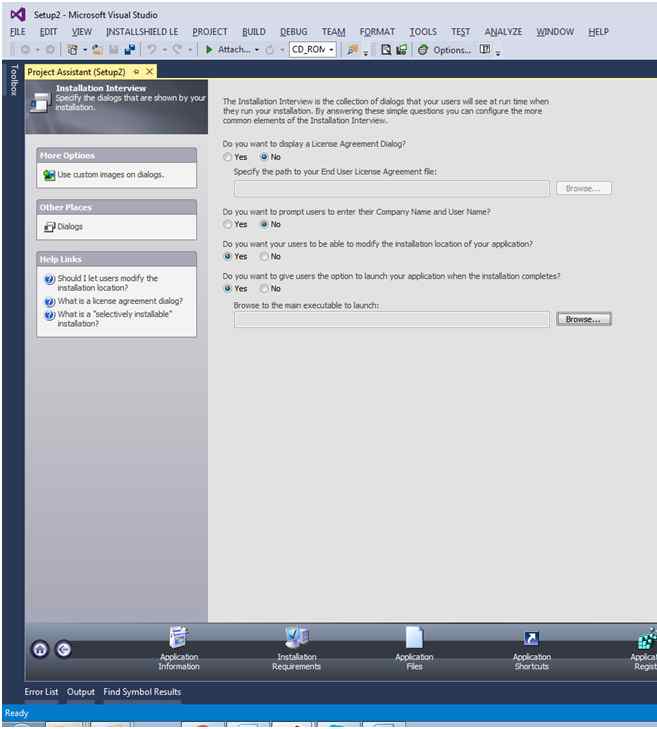Expand the Refresh icon dropdown arrow
This screenshot has height=729, width=657.
pyautogui.click(x=282, y=50)
